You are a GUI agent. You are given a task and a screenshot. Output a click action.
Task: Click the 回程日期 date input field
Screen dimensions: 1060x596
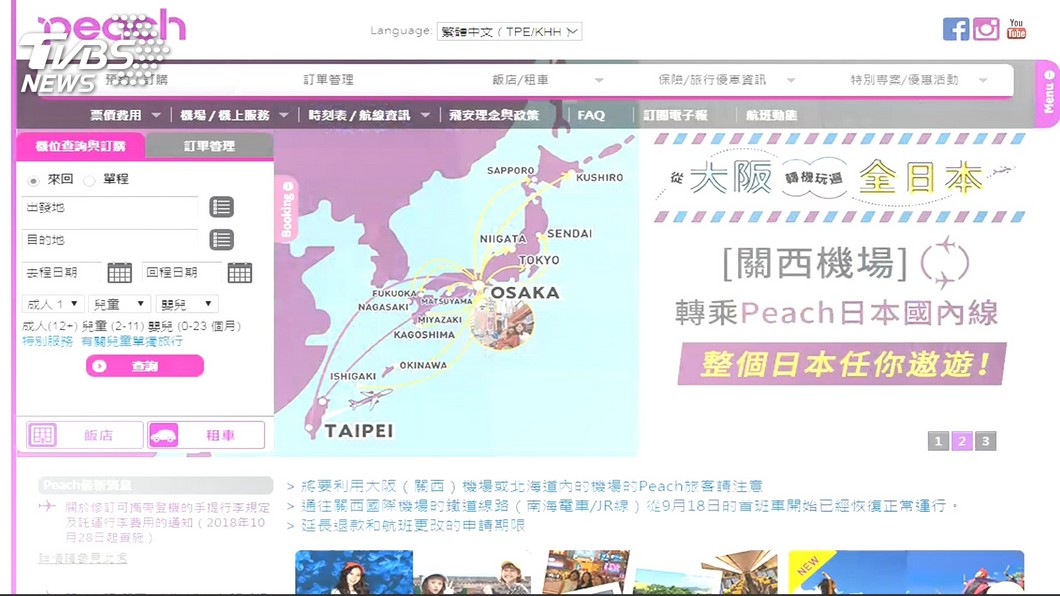click(182, 272)
